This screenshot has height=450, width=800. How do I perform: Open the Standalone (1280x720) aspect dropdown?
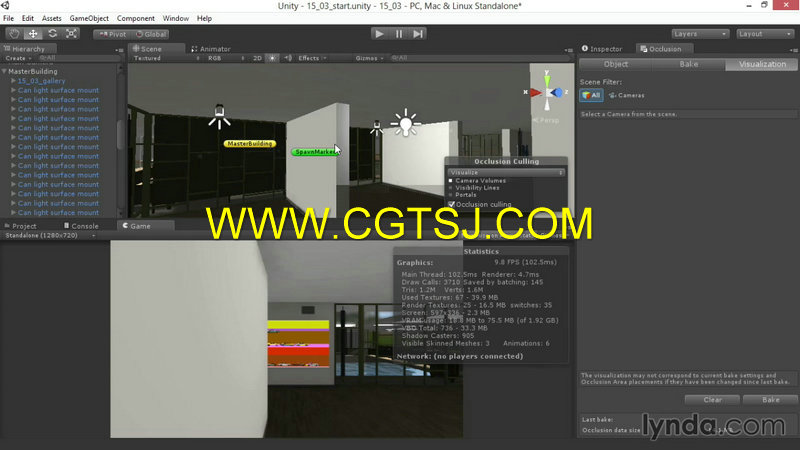pyautogui.click(x=50, y=236)
